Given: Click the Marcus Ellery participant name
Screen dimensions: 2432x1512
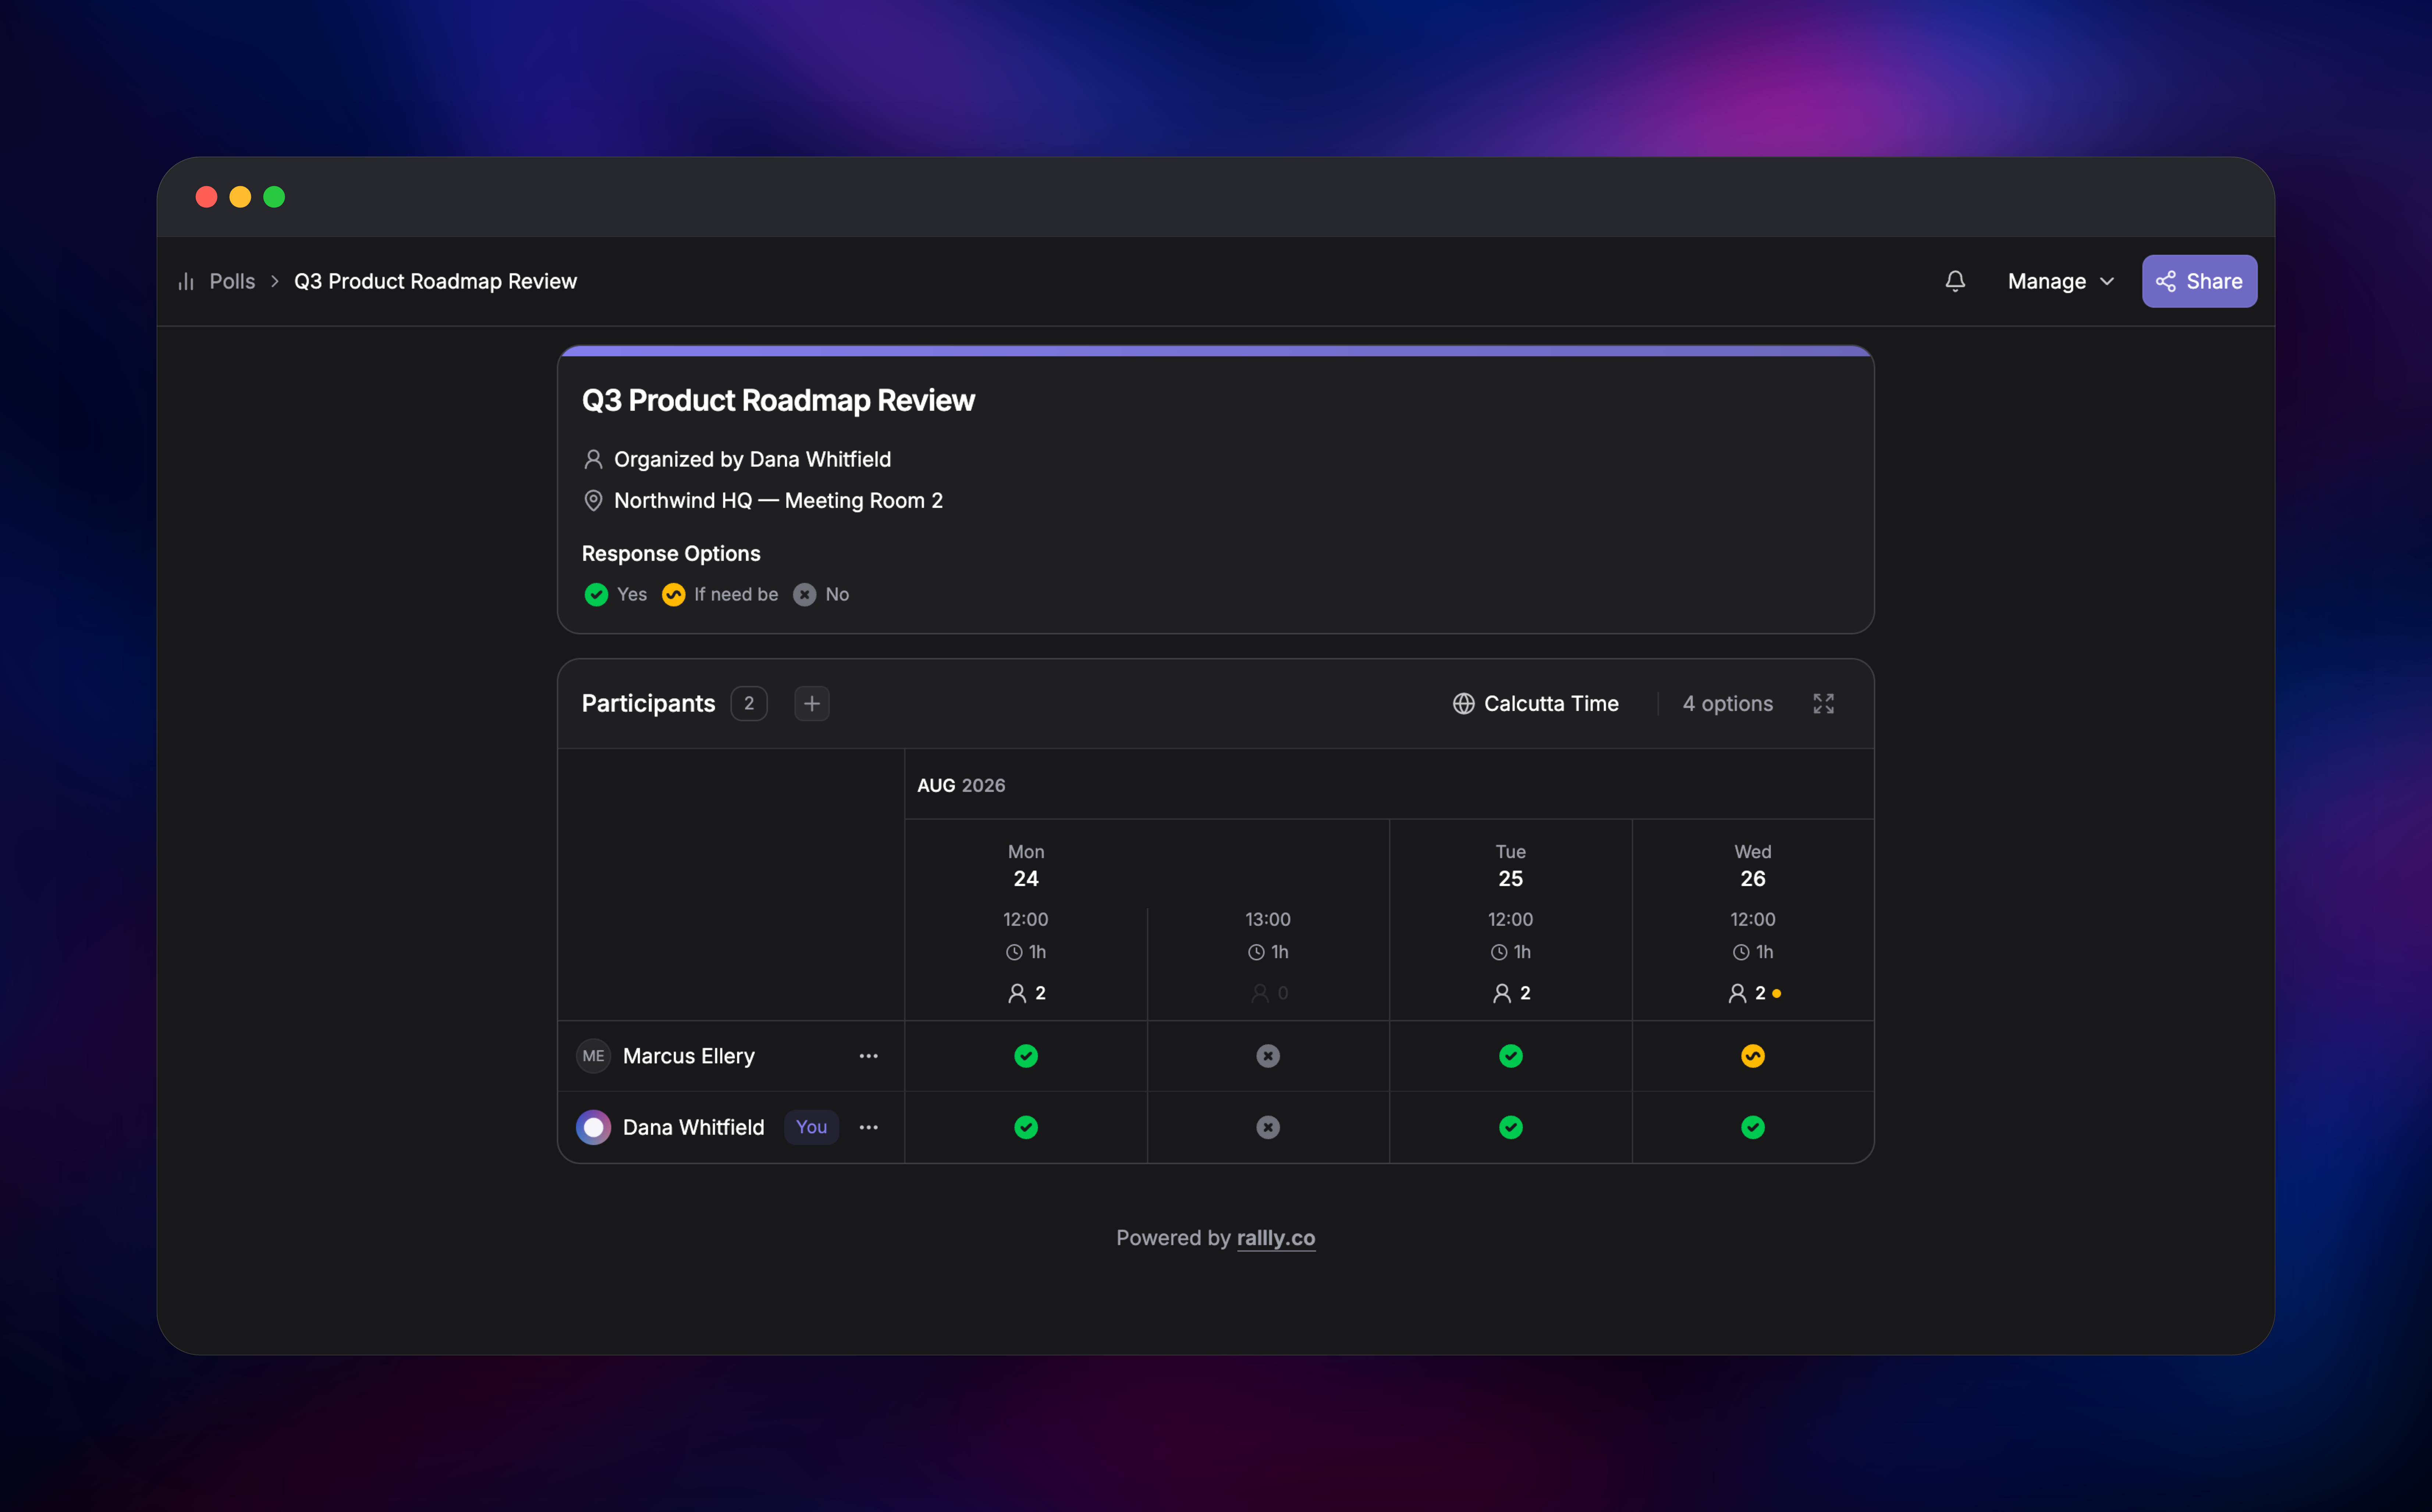Looking at the screenshot, I should tap(689, 1056).
